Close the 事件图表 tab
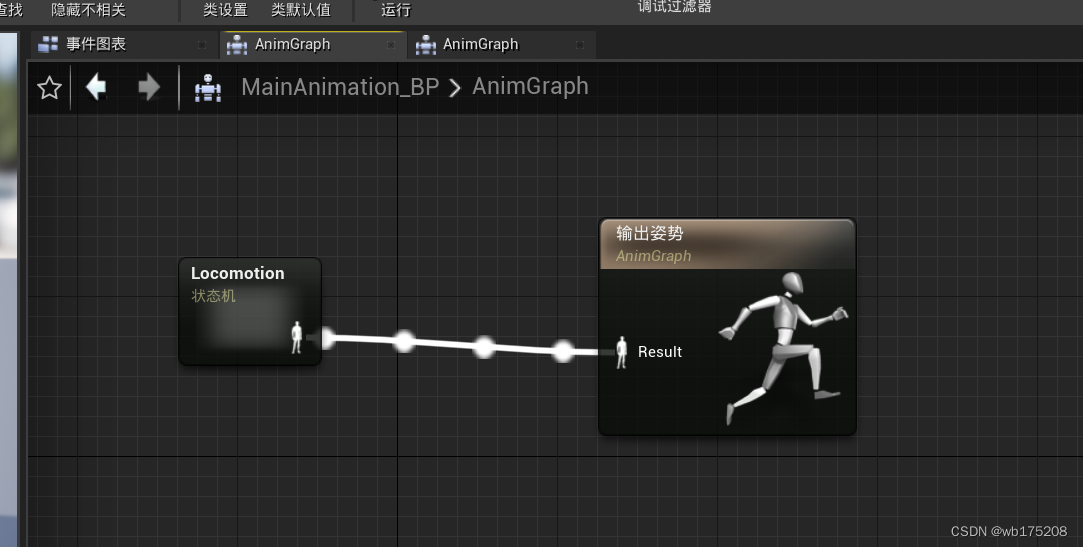 click(x=202, y=45)
